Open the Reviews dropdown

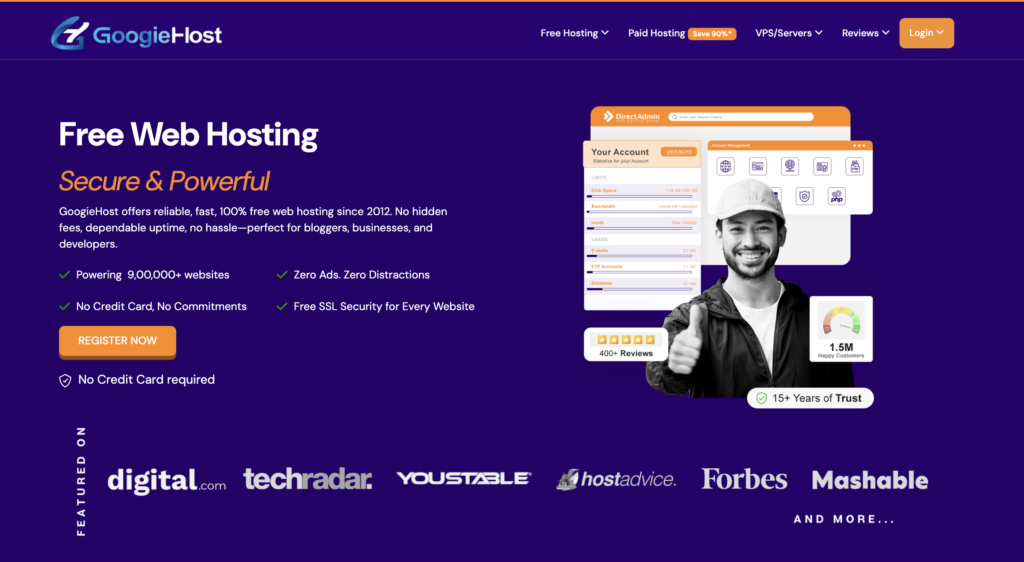pyautogui.click(x=865, y=33)
